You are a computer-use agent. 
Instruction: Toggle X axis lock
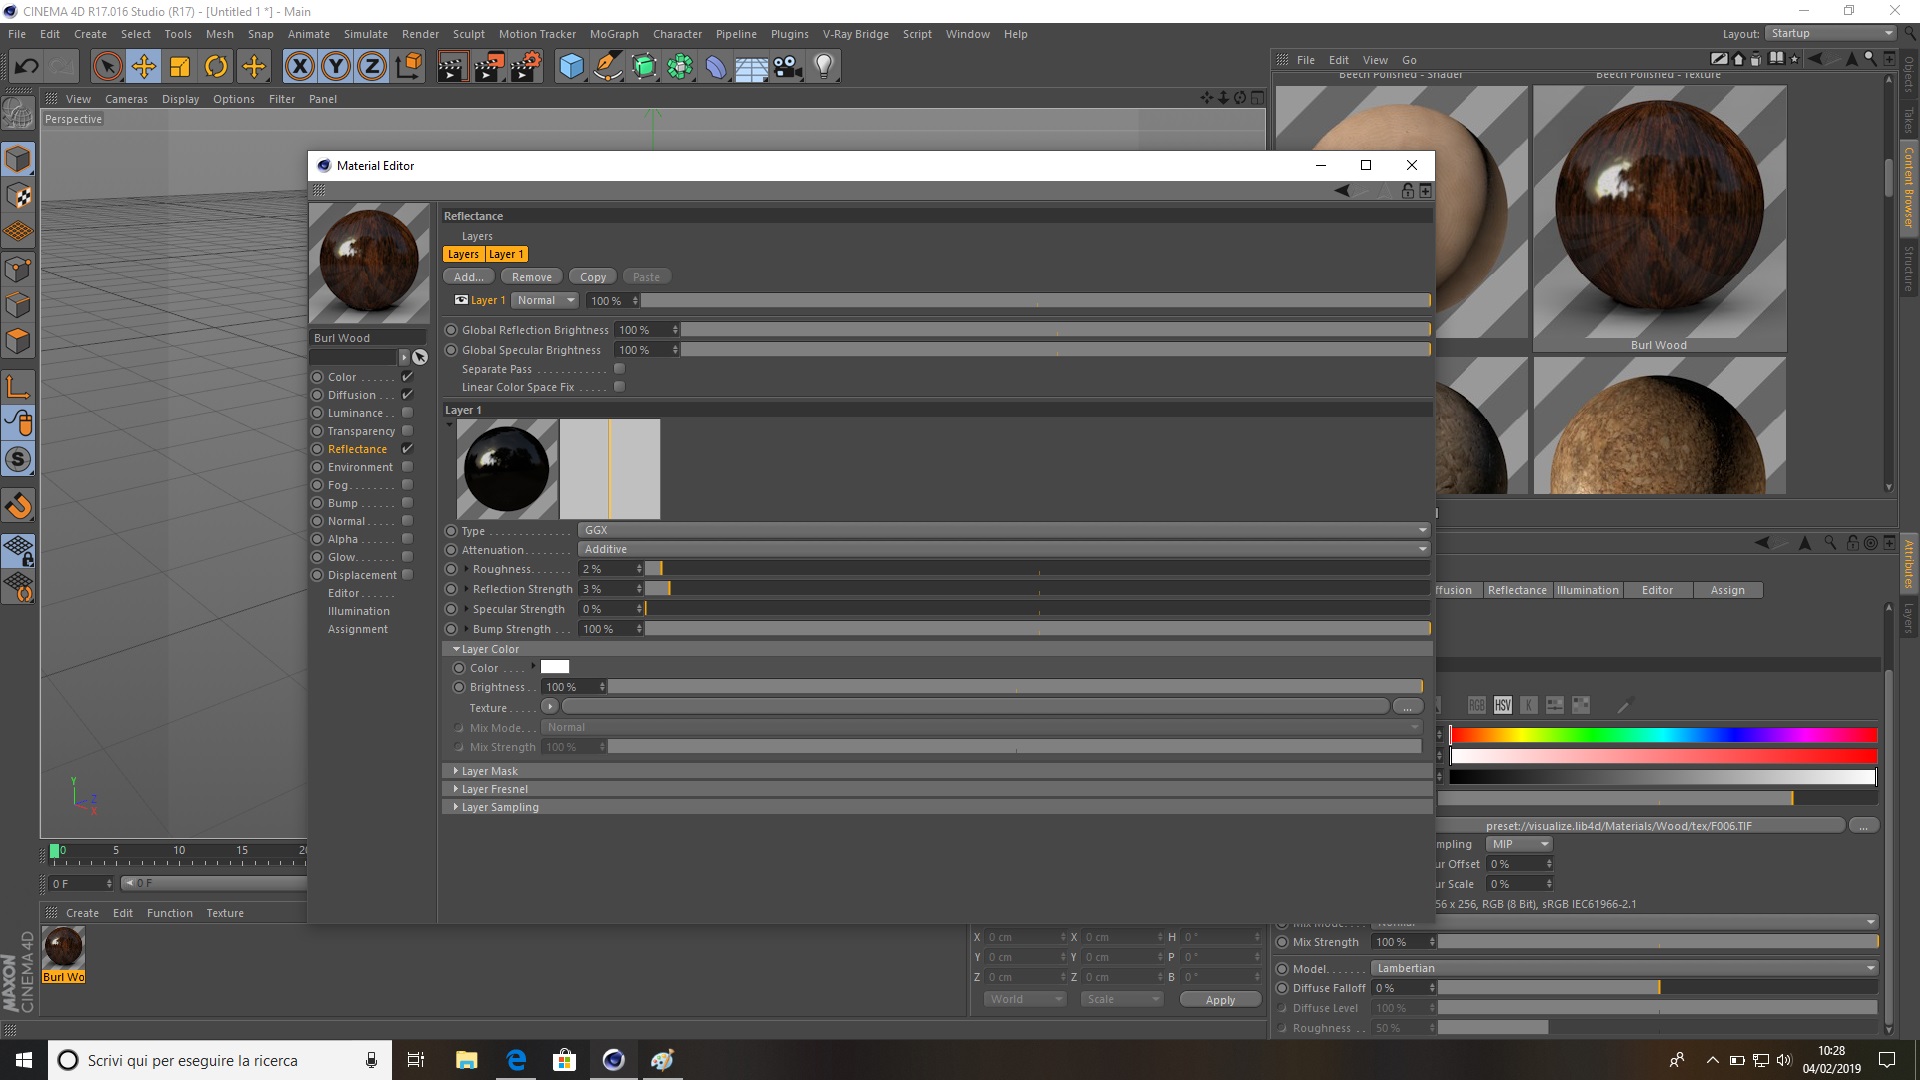tap(299, 67)
